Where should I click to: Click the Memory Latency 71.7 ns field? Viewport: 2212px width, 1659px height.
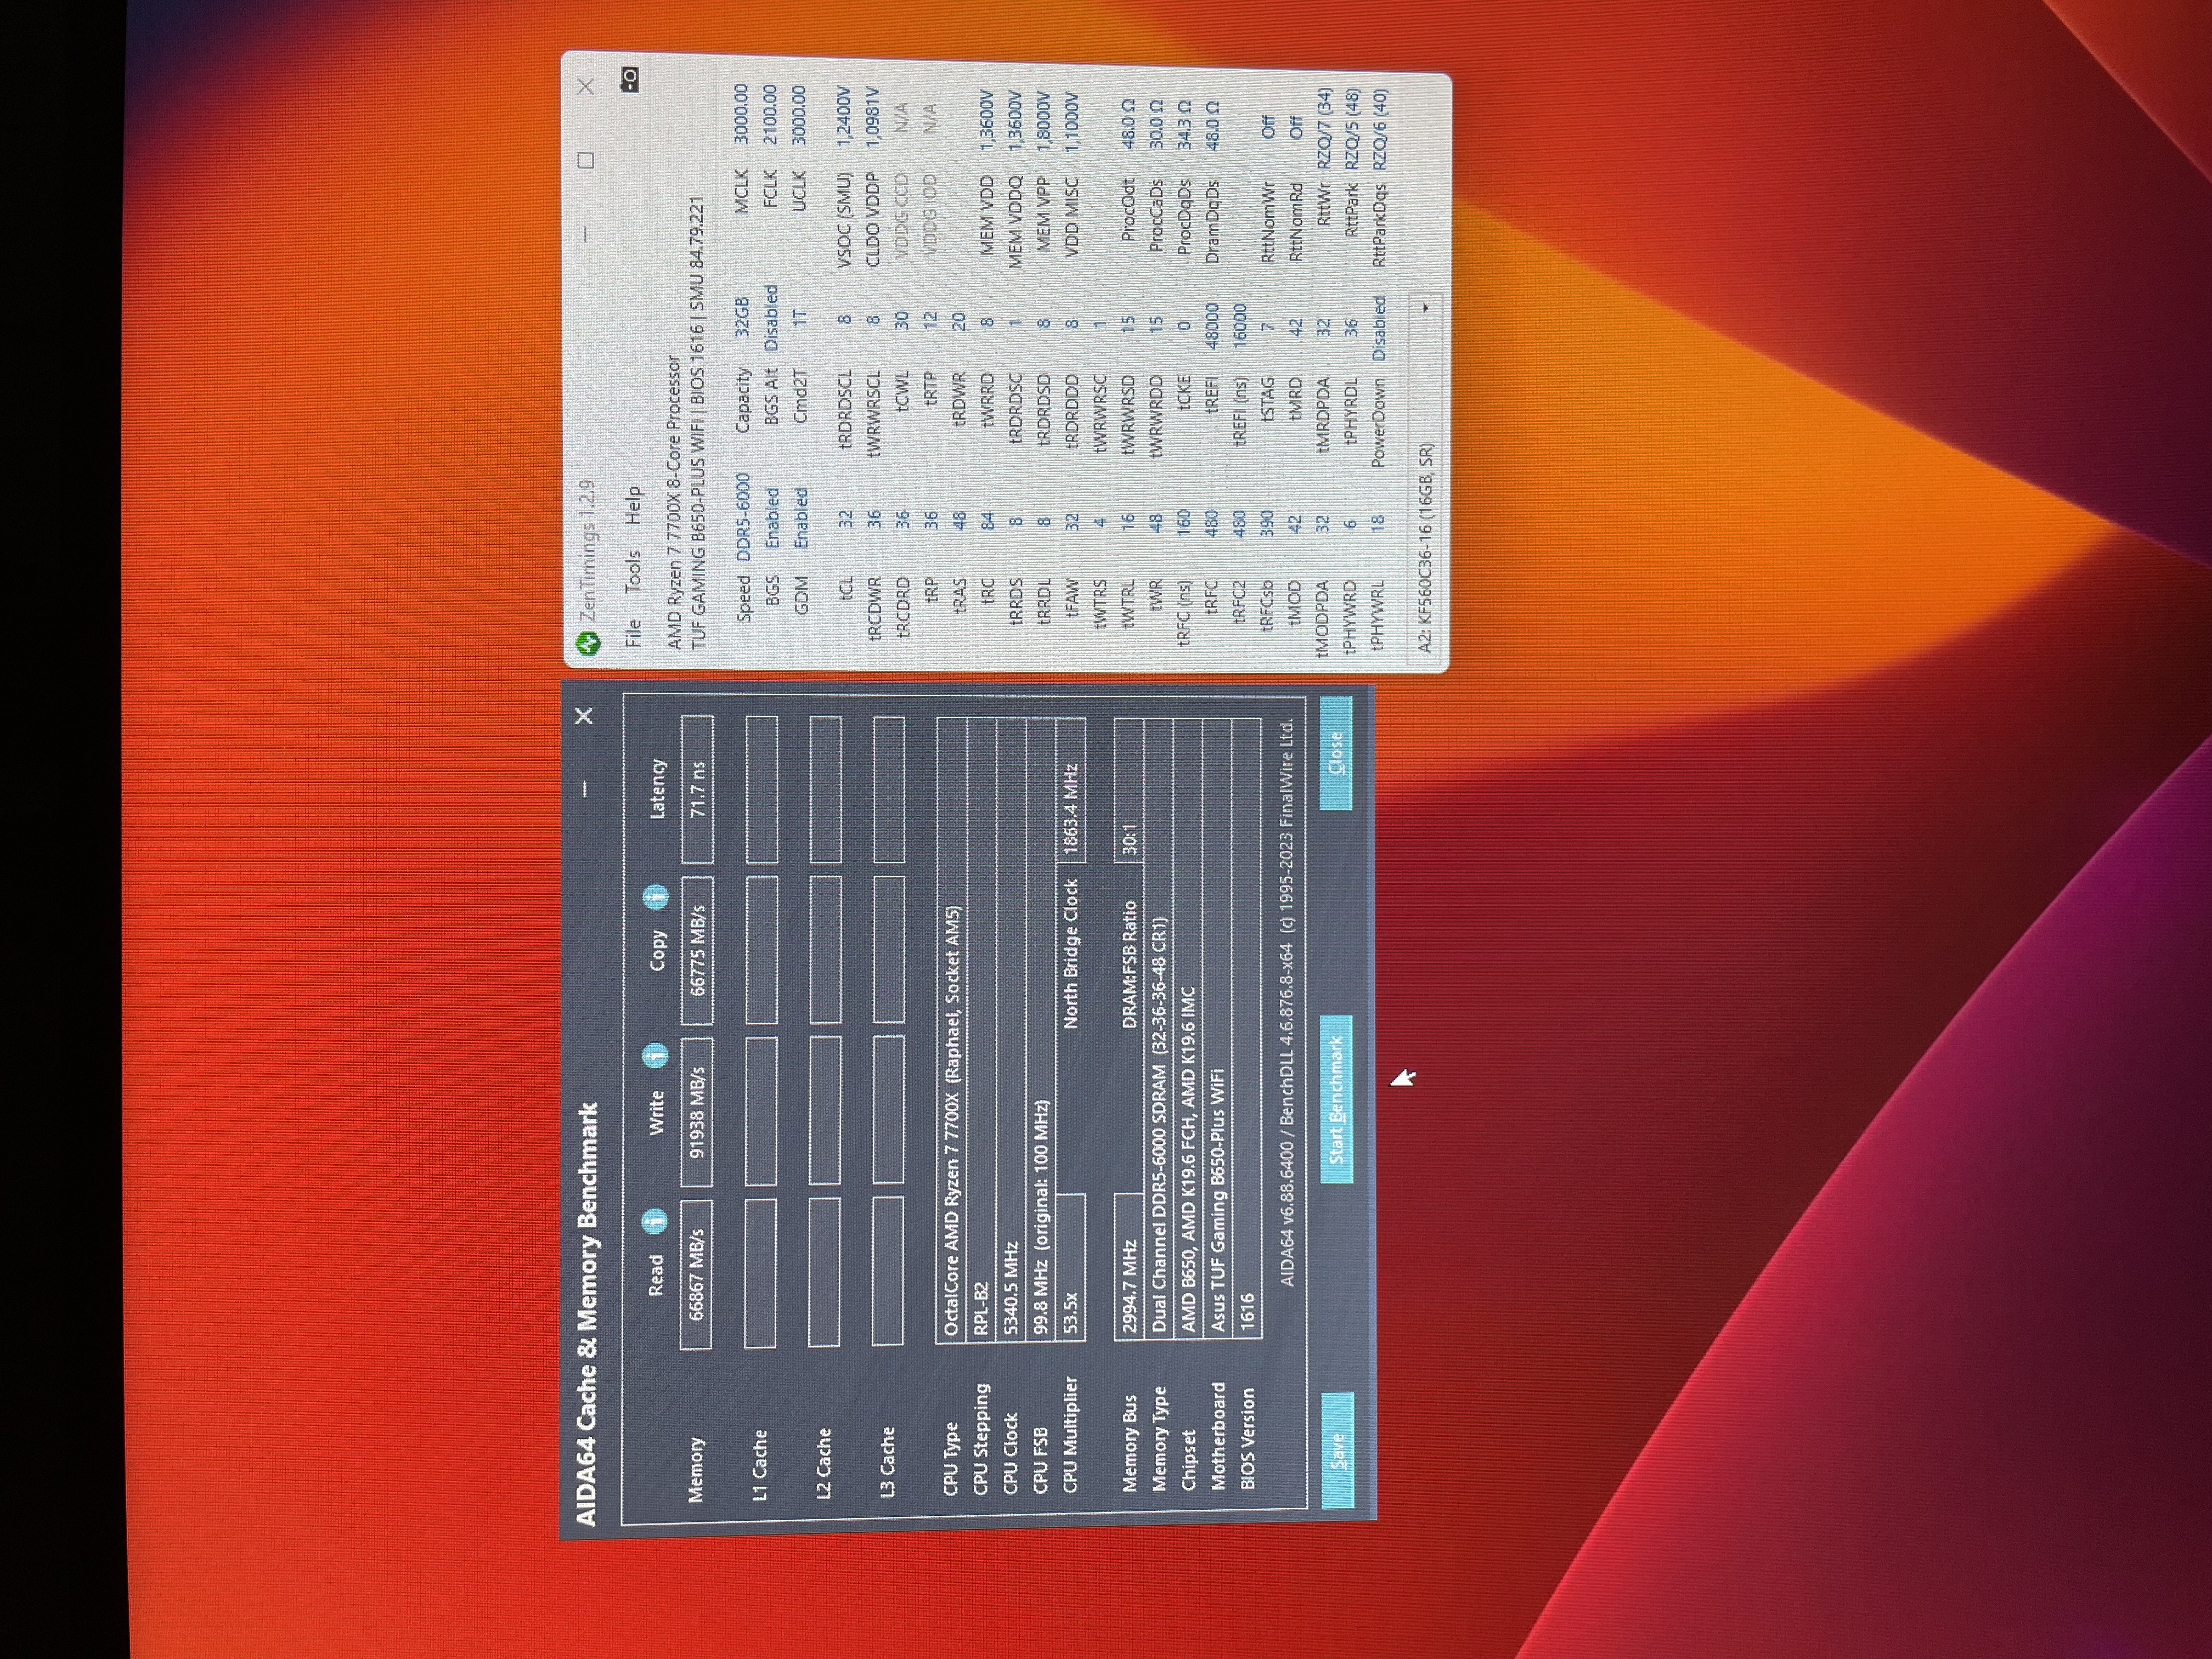tap(697, 789)
